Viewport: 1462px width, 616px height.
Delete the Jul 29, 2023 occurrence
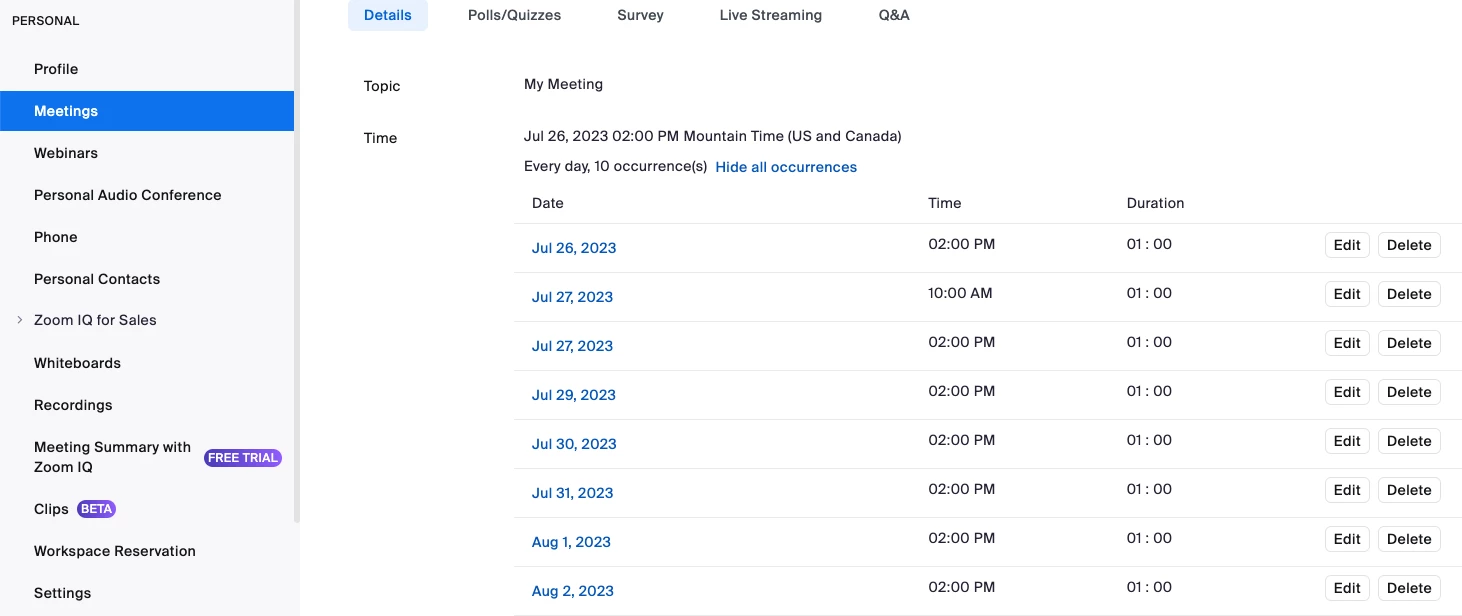pyautogui.click(x=1408, y=392)
